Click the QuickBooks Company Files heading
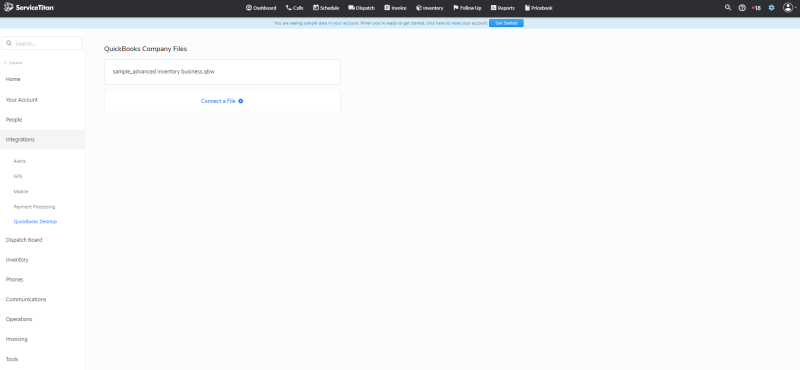800x370 pixels. click(x=145, y=49)
